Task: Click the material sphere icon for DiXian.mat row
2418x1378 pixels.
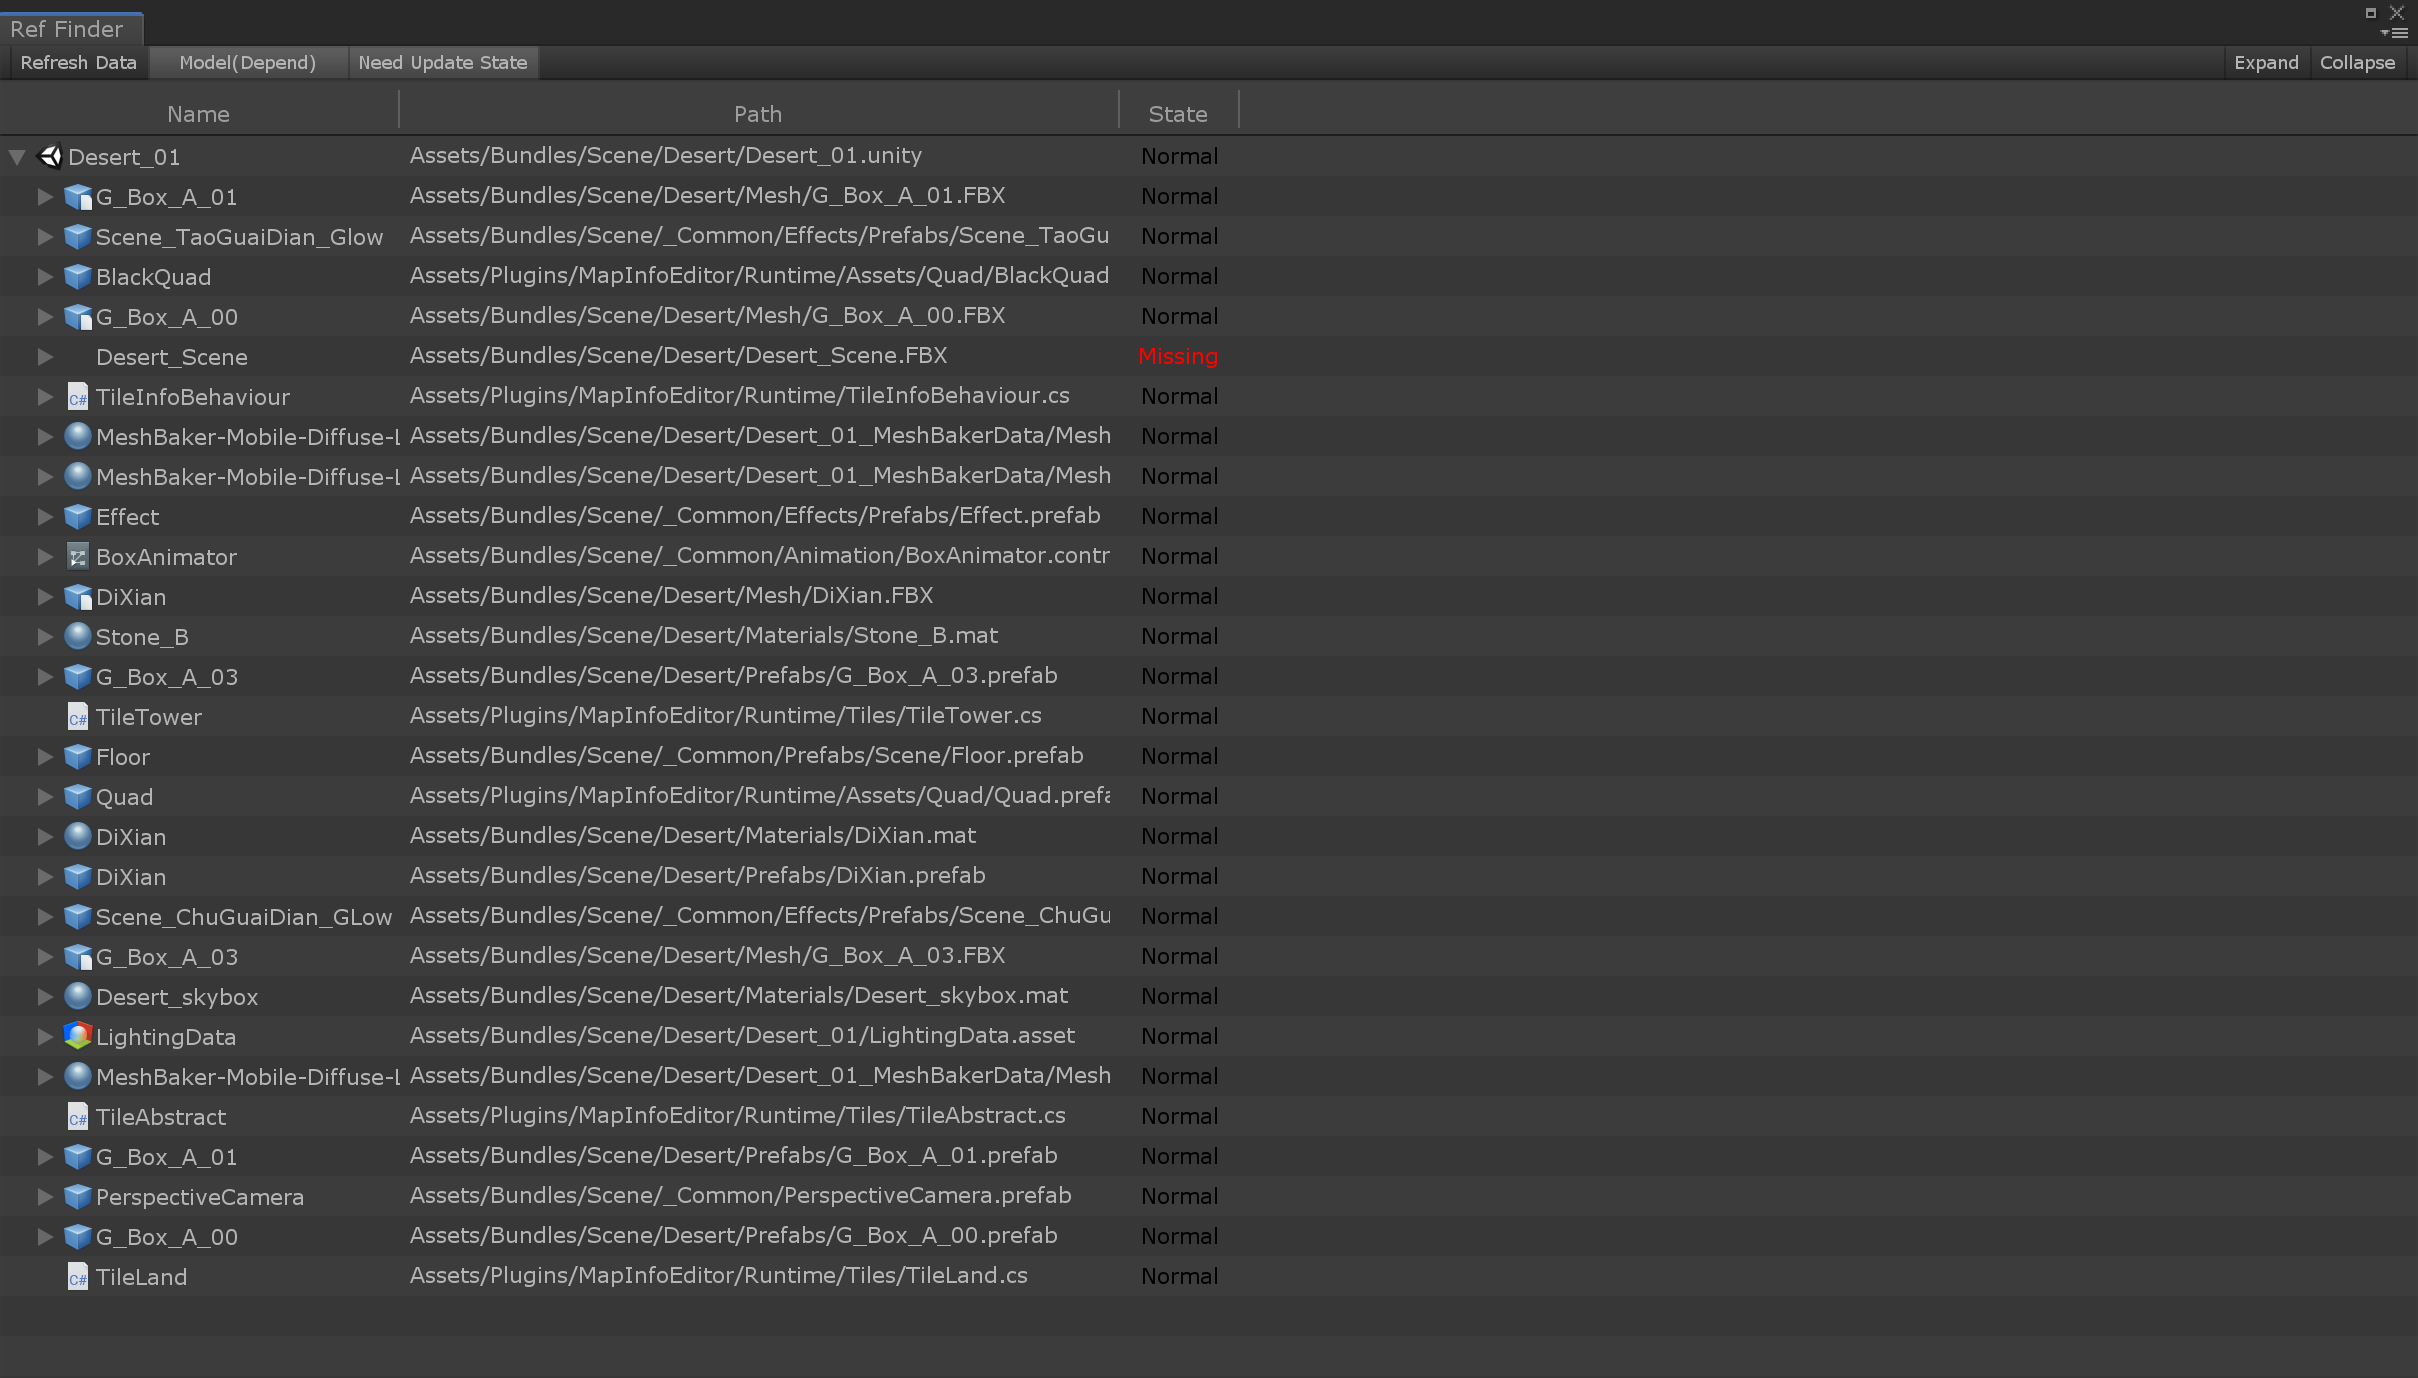Action: [x=78, y=836]
